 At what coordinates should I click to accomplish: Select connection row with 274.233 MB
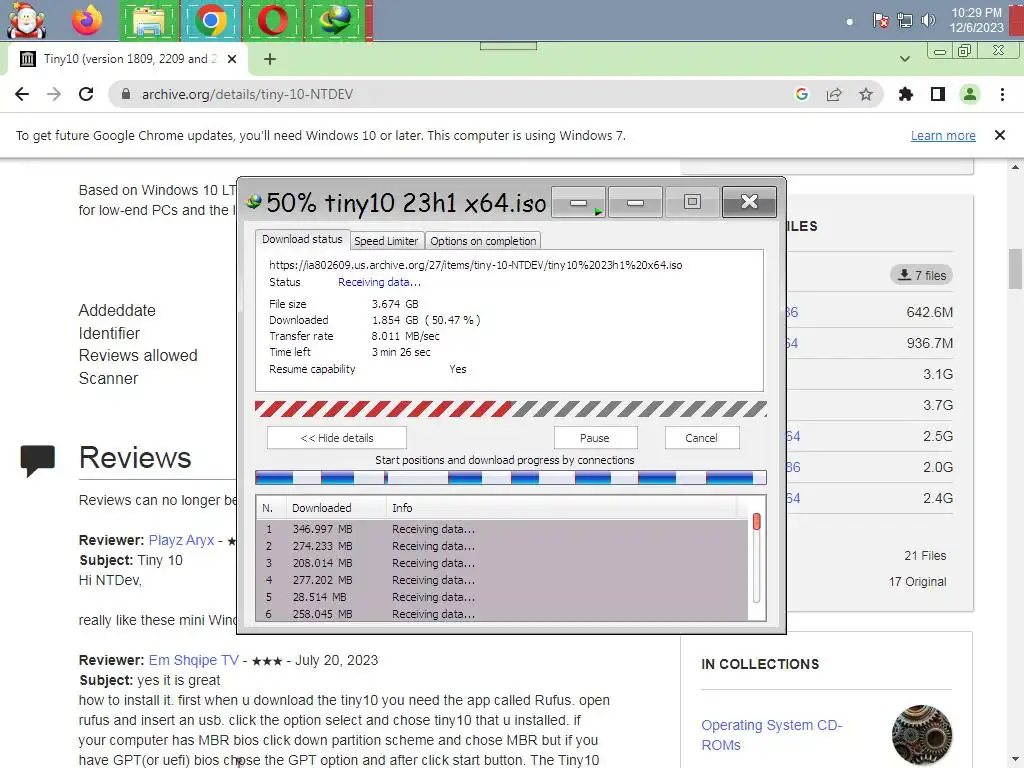pyautogui.click(x=503, y=546)
